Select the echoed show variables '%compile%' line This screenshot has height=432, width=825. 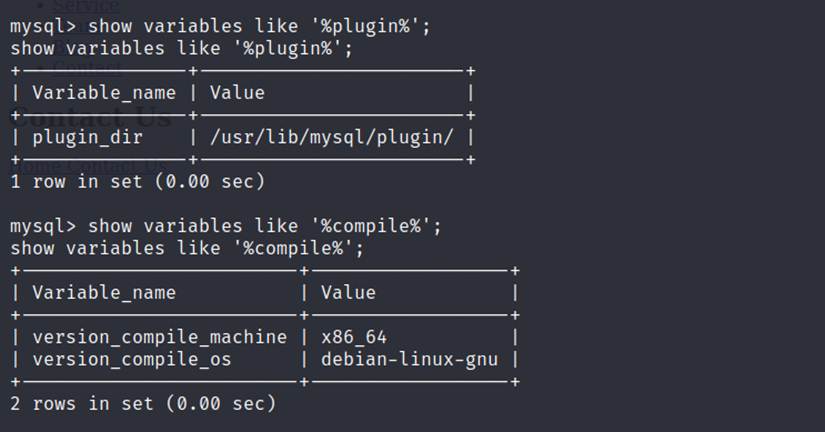click(x=187, y=248)
